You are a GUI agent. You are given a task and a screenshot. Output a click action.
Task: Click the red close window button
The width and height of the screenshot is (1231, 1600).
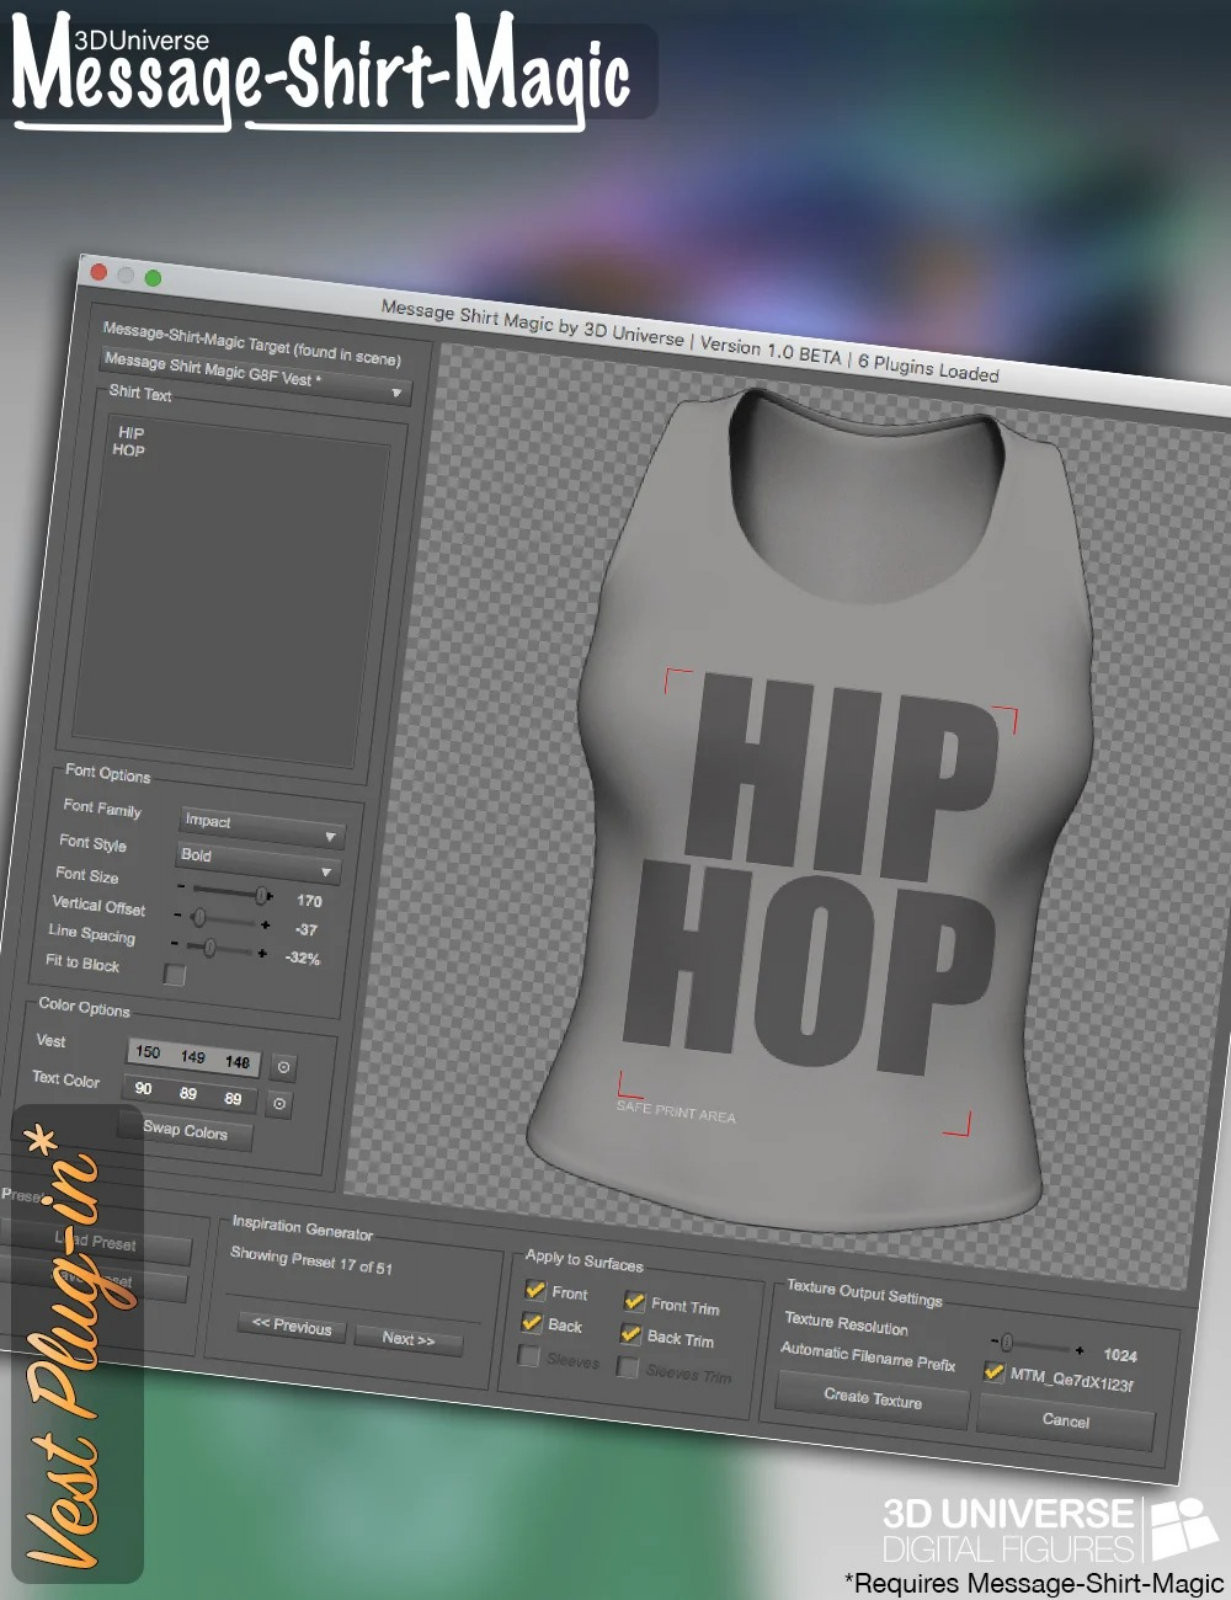pos(99,271)
